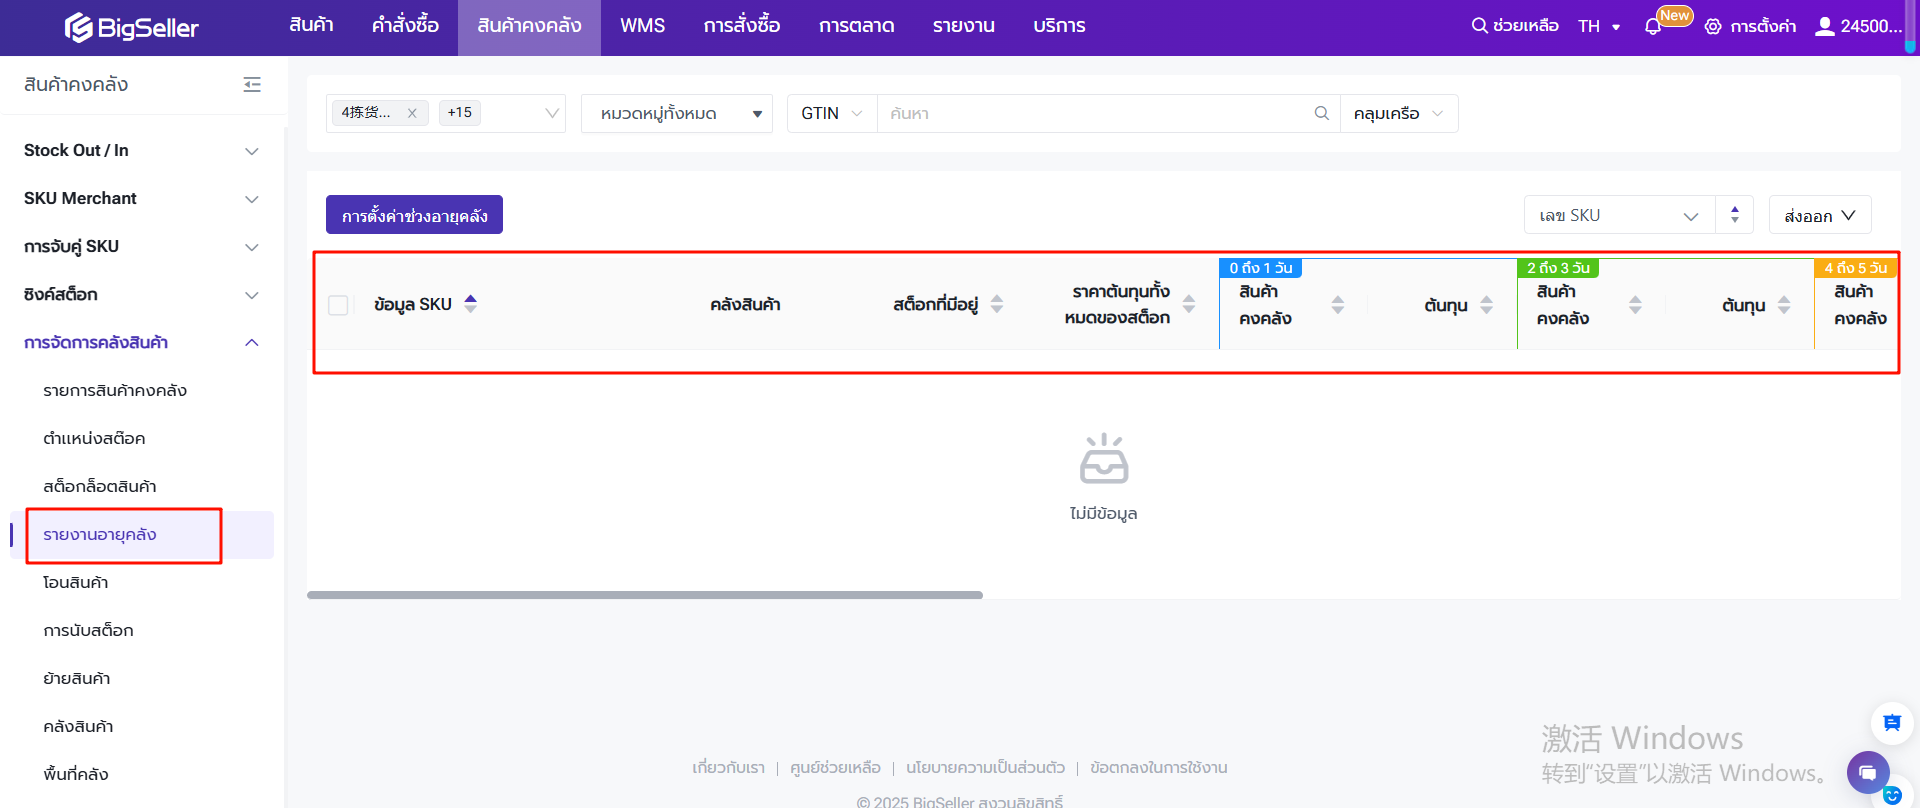
Task: Open โอนสินค้า page
Action: (76, 583)
